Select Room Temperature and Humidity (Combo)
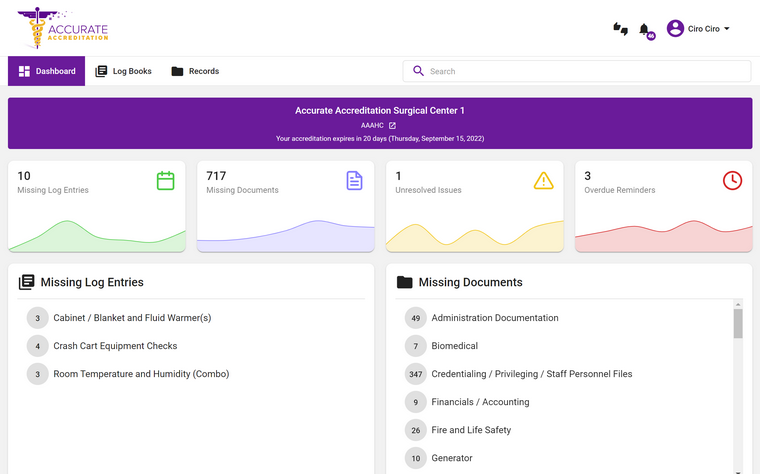The image size is (760, 474). (141, 374)
